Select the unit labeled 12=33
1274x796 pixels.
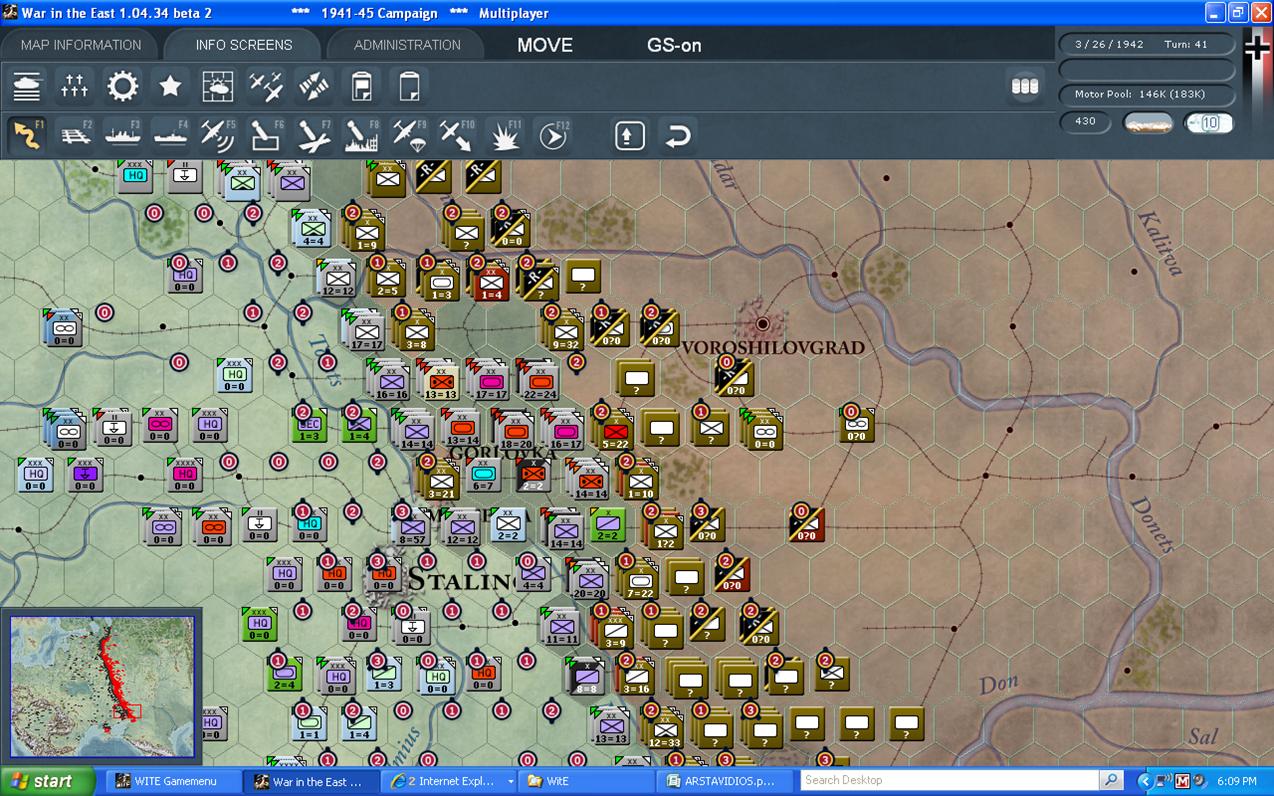[x=664, y=728]
